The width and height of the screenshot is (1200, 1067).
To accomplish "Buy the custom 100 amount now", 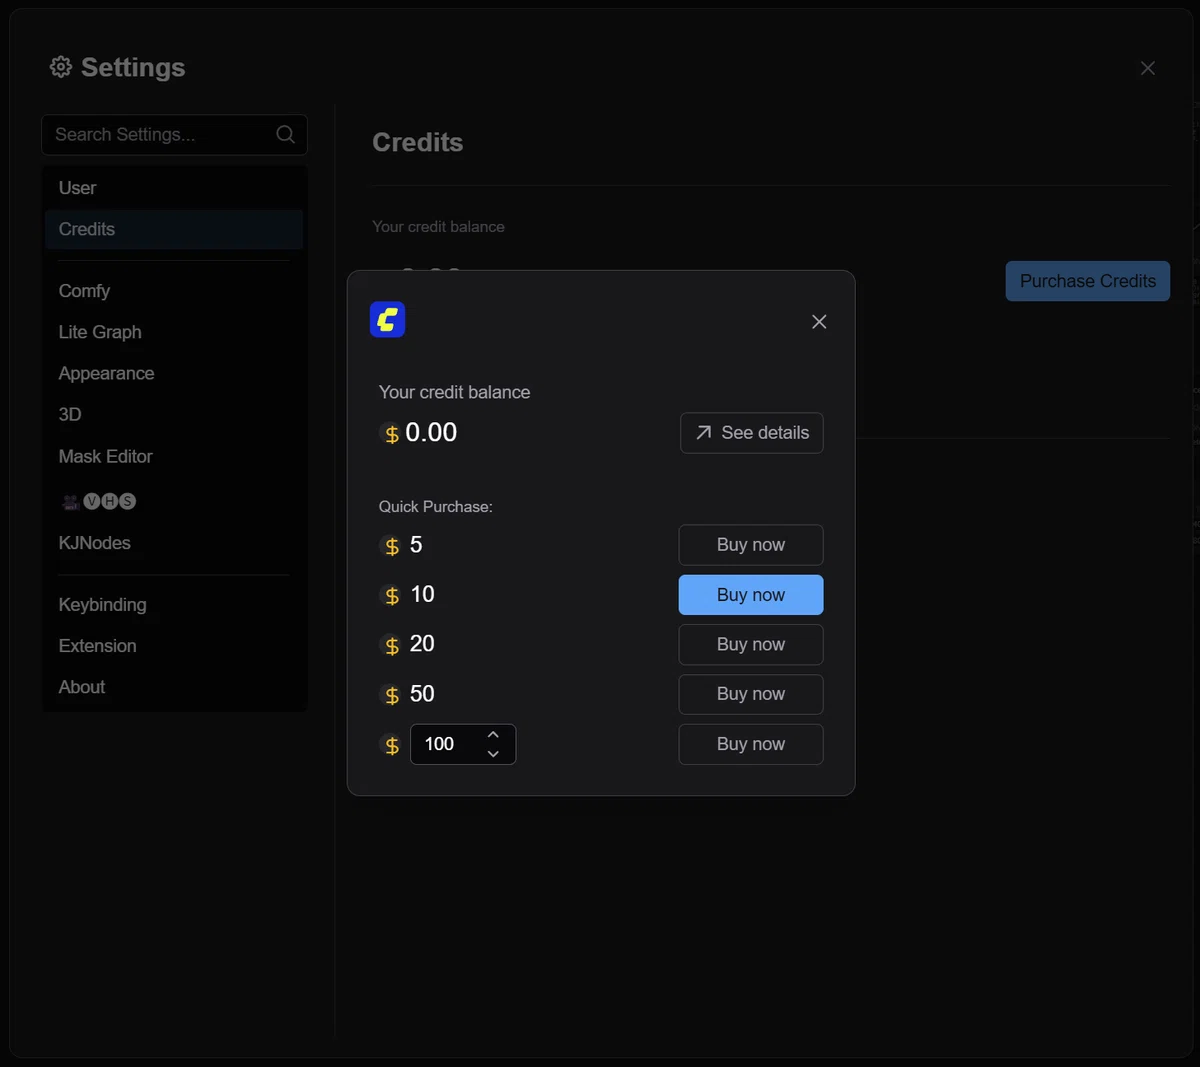I will point(751,744).
